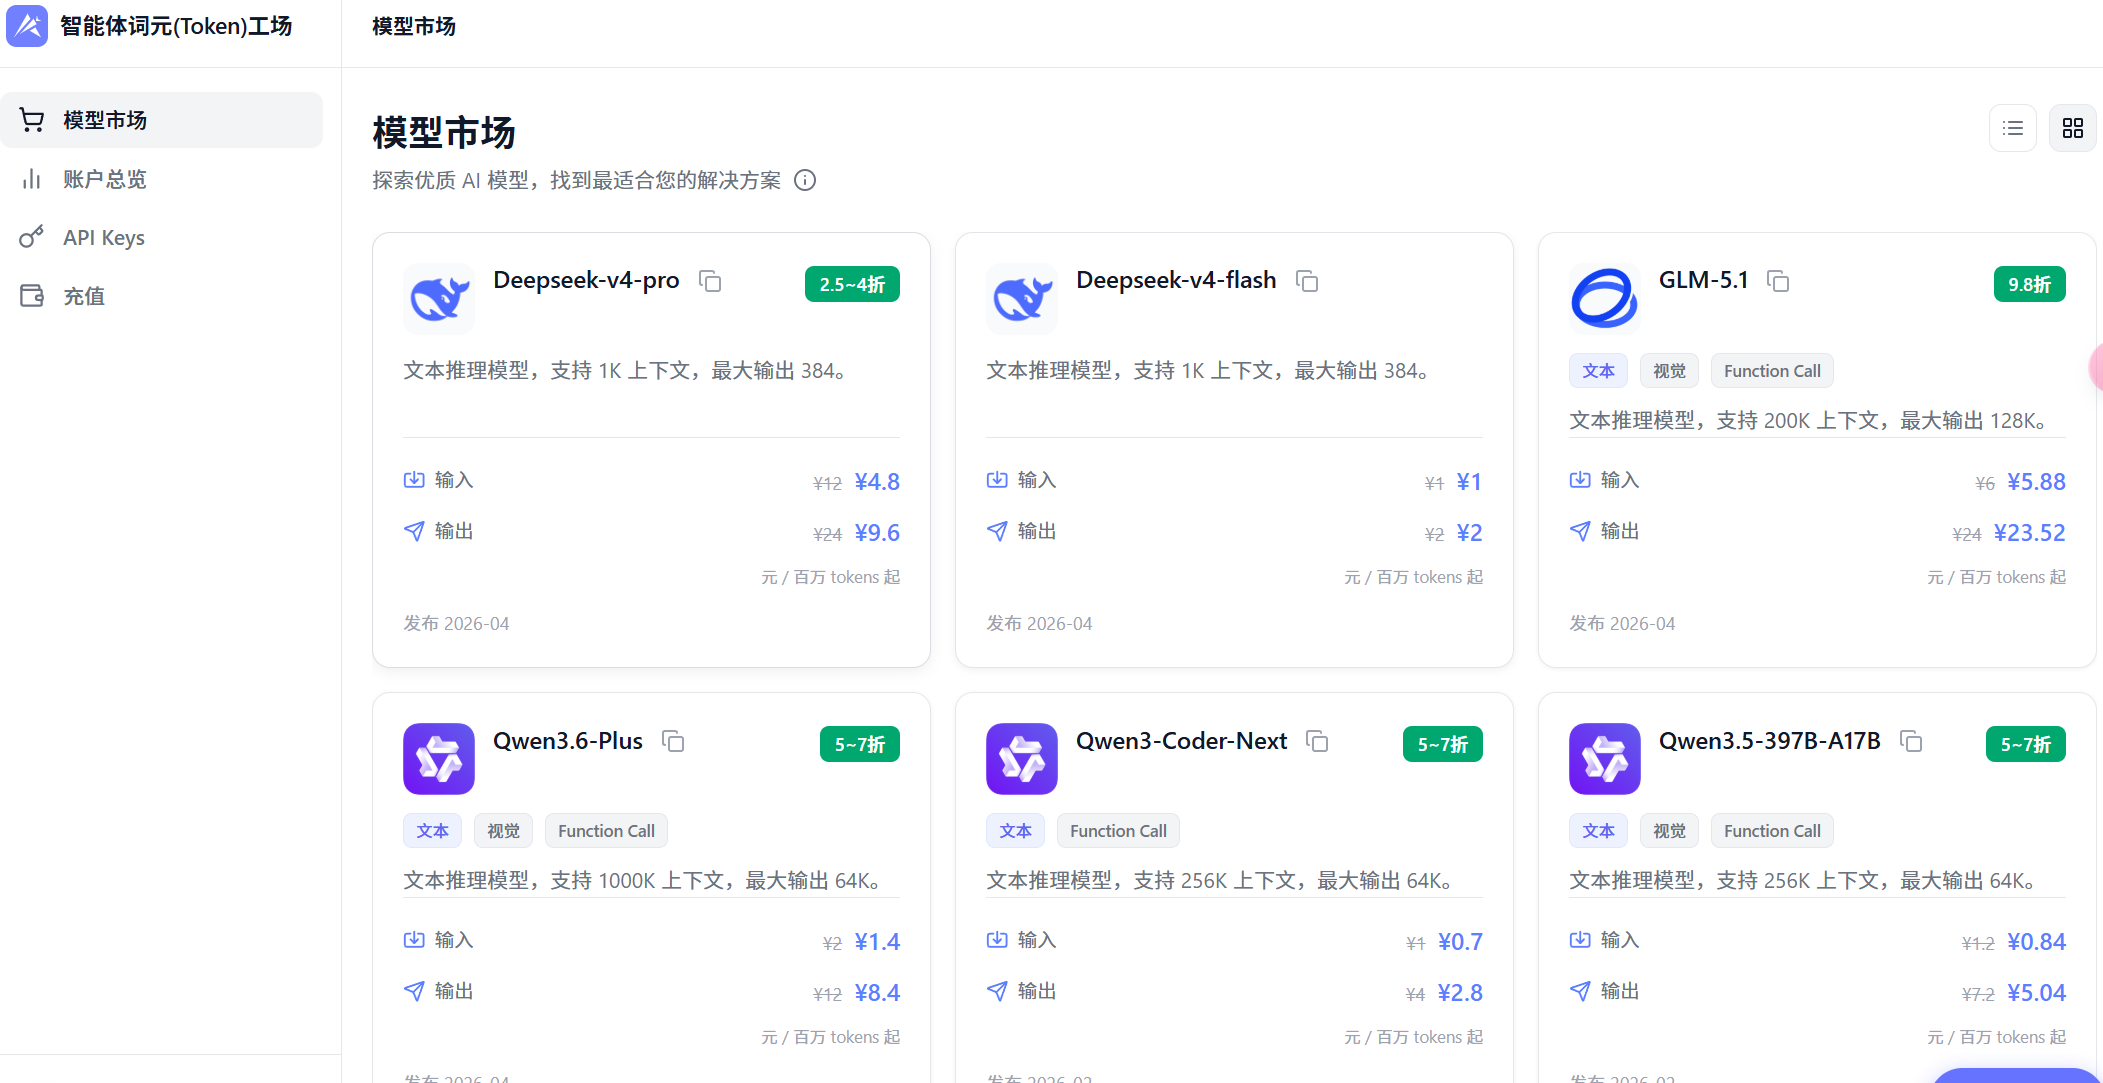2103x1083 pixels.
Task: Open the Qwen3.5-397B-A17B model title
Action: pyautogui.click(x=1770, y=741)
